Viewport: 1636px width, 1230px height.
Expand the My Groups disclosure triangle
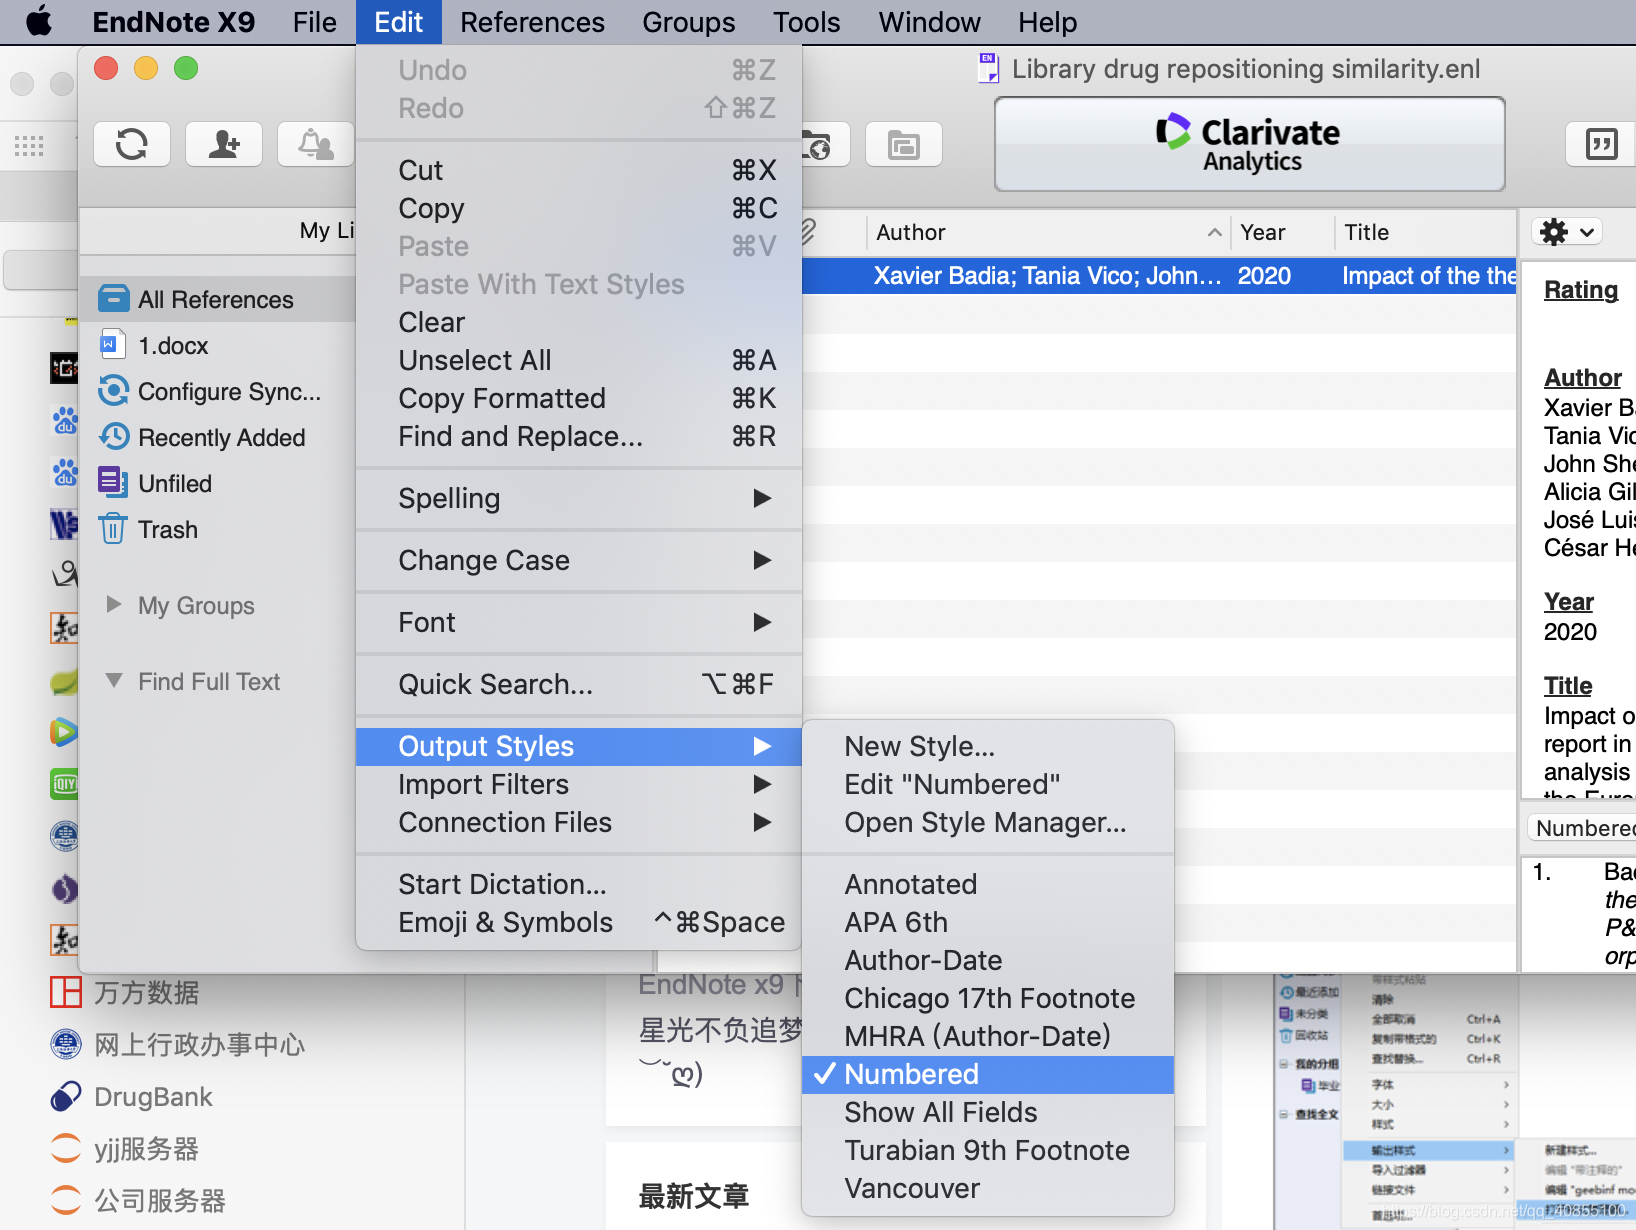coord(113,604)
